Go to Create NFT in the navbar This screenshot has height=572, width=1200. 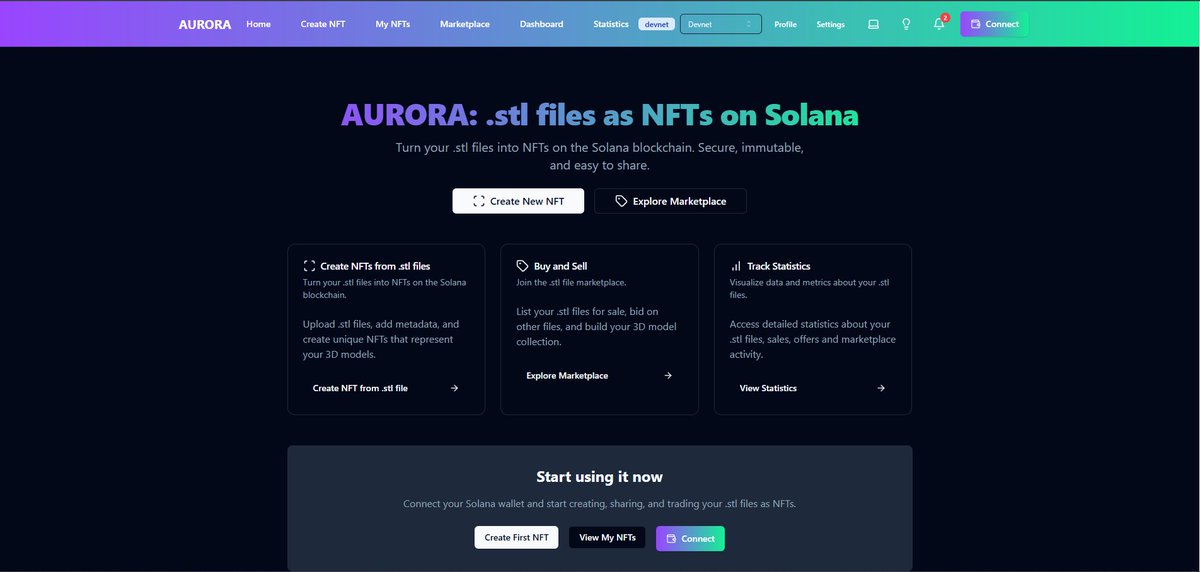click(x=323, y=24)
